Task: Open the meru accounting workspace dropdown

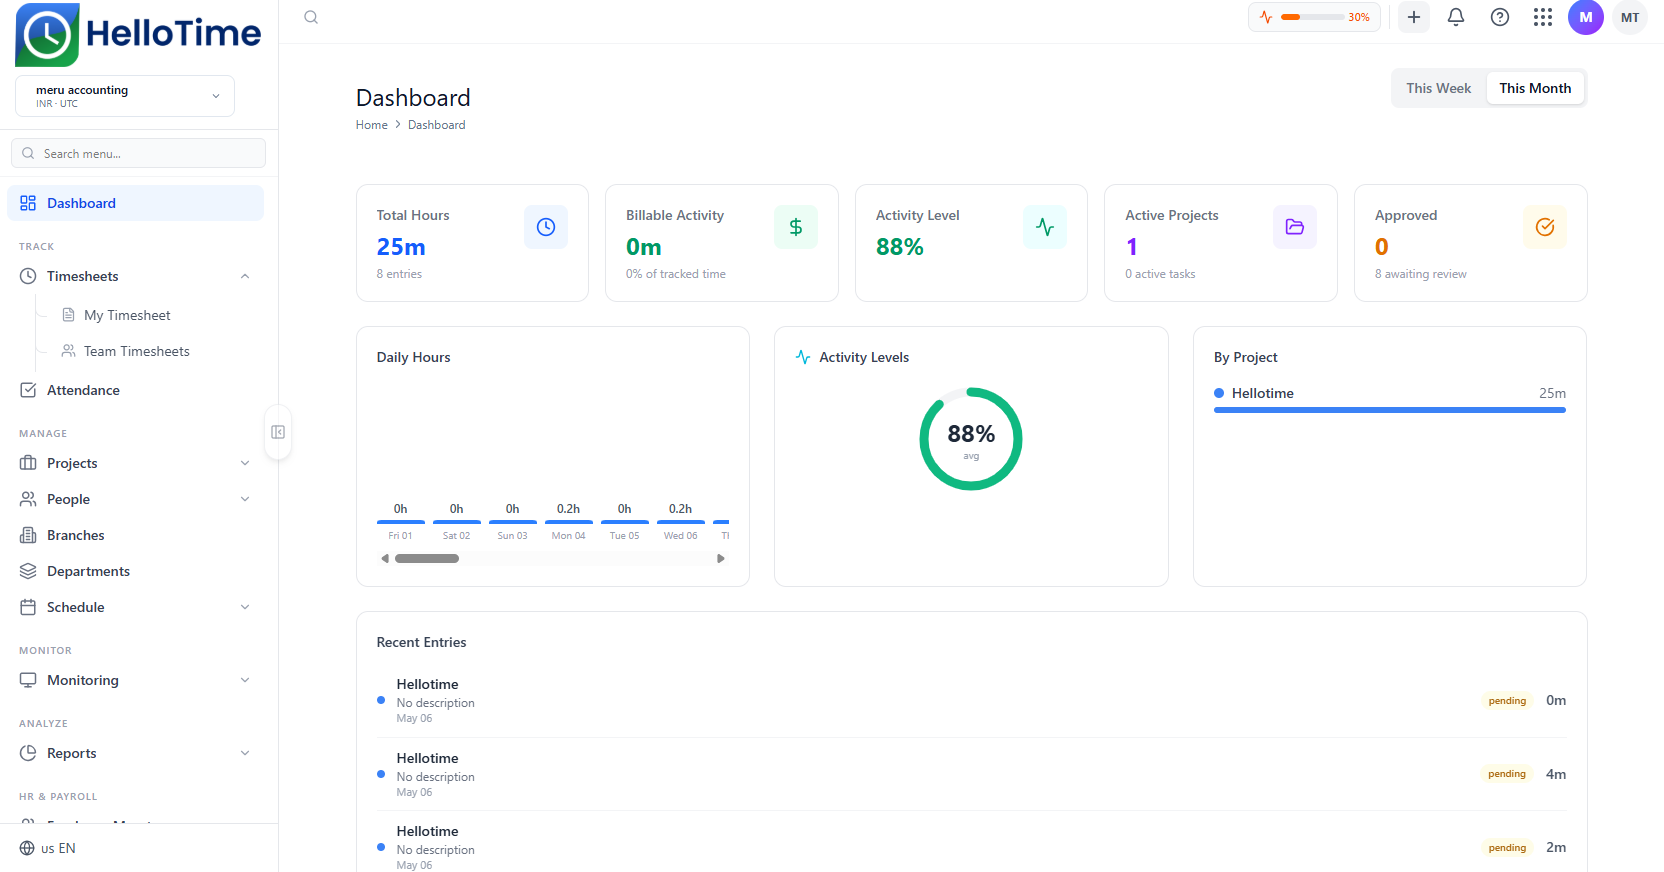Action: tap(125, 96)
